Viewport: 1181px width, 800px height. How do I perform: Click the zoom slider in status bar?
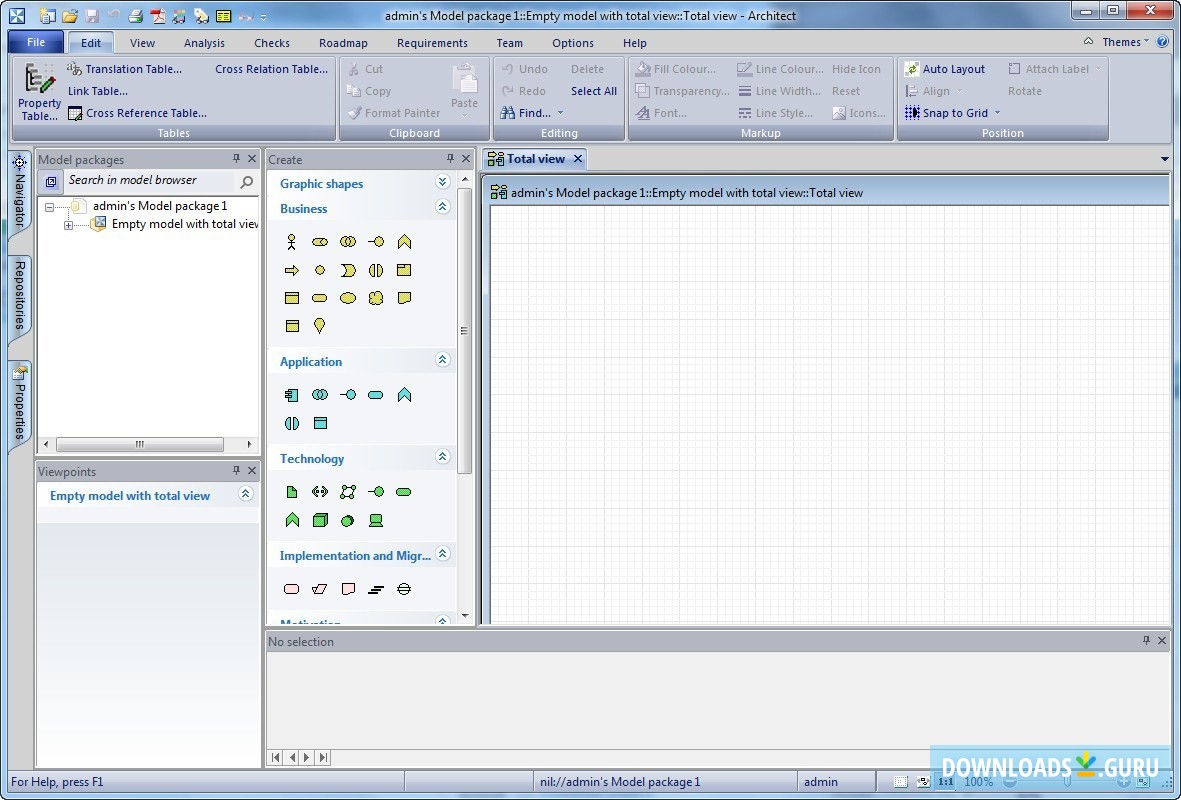pyautogui.click(x=1066, y=782)
